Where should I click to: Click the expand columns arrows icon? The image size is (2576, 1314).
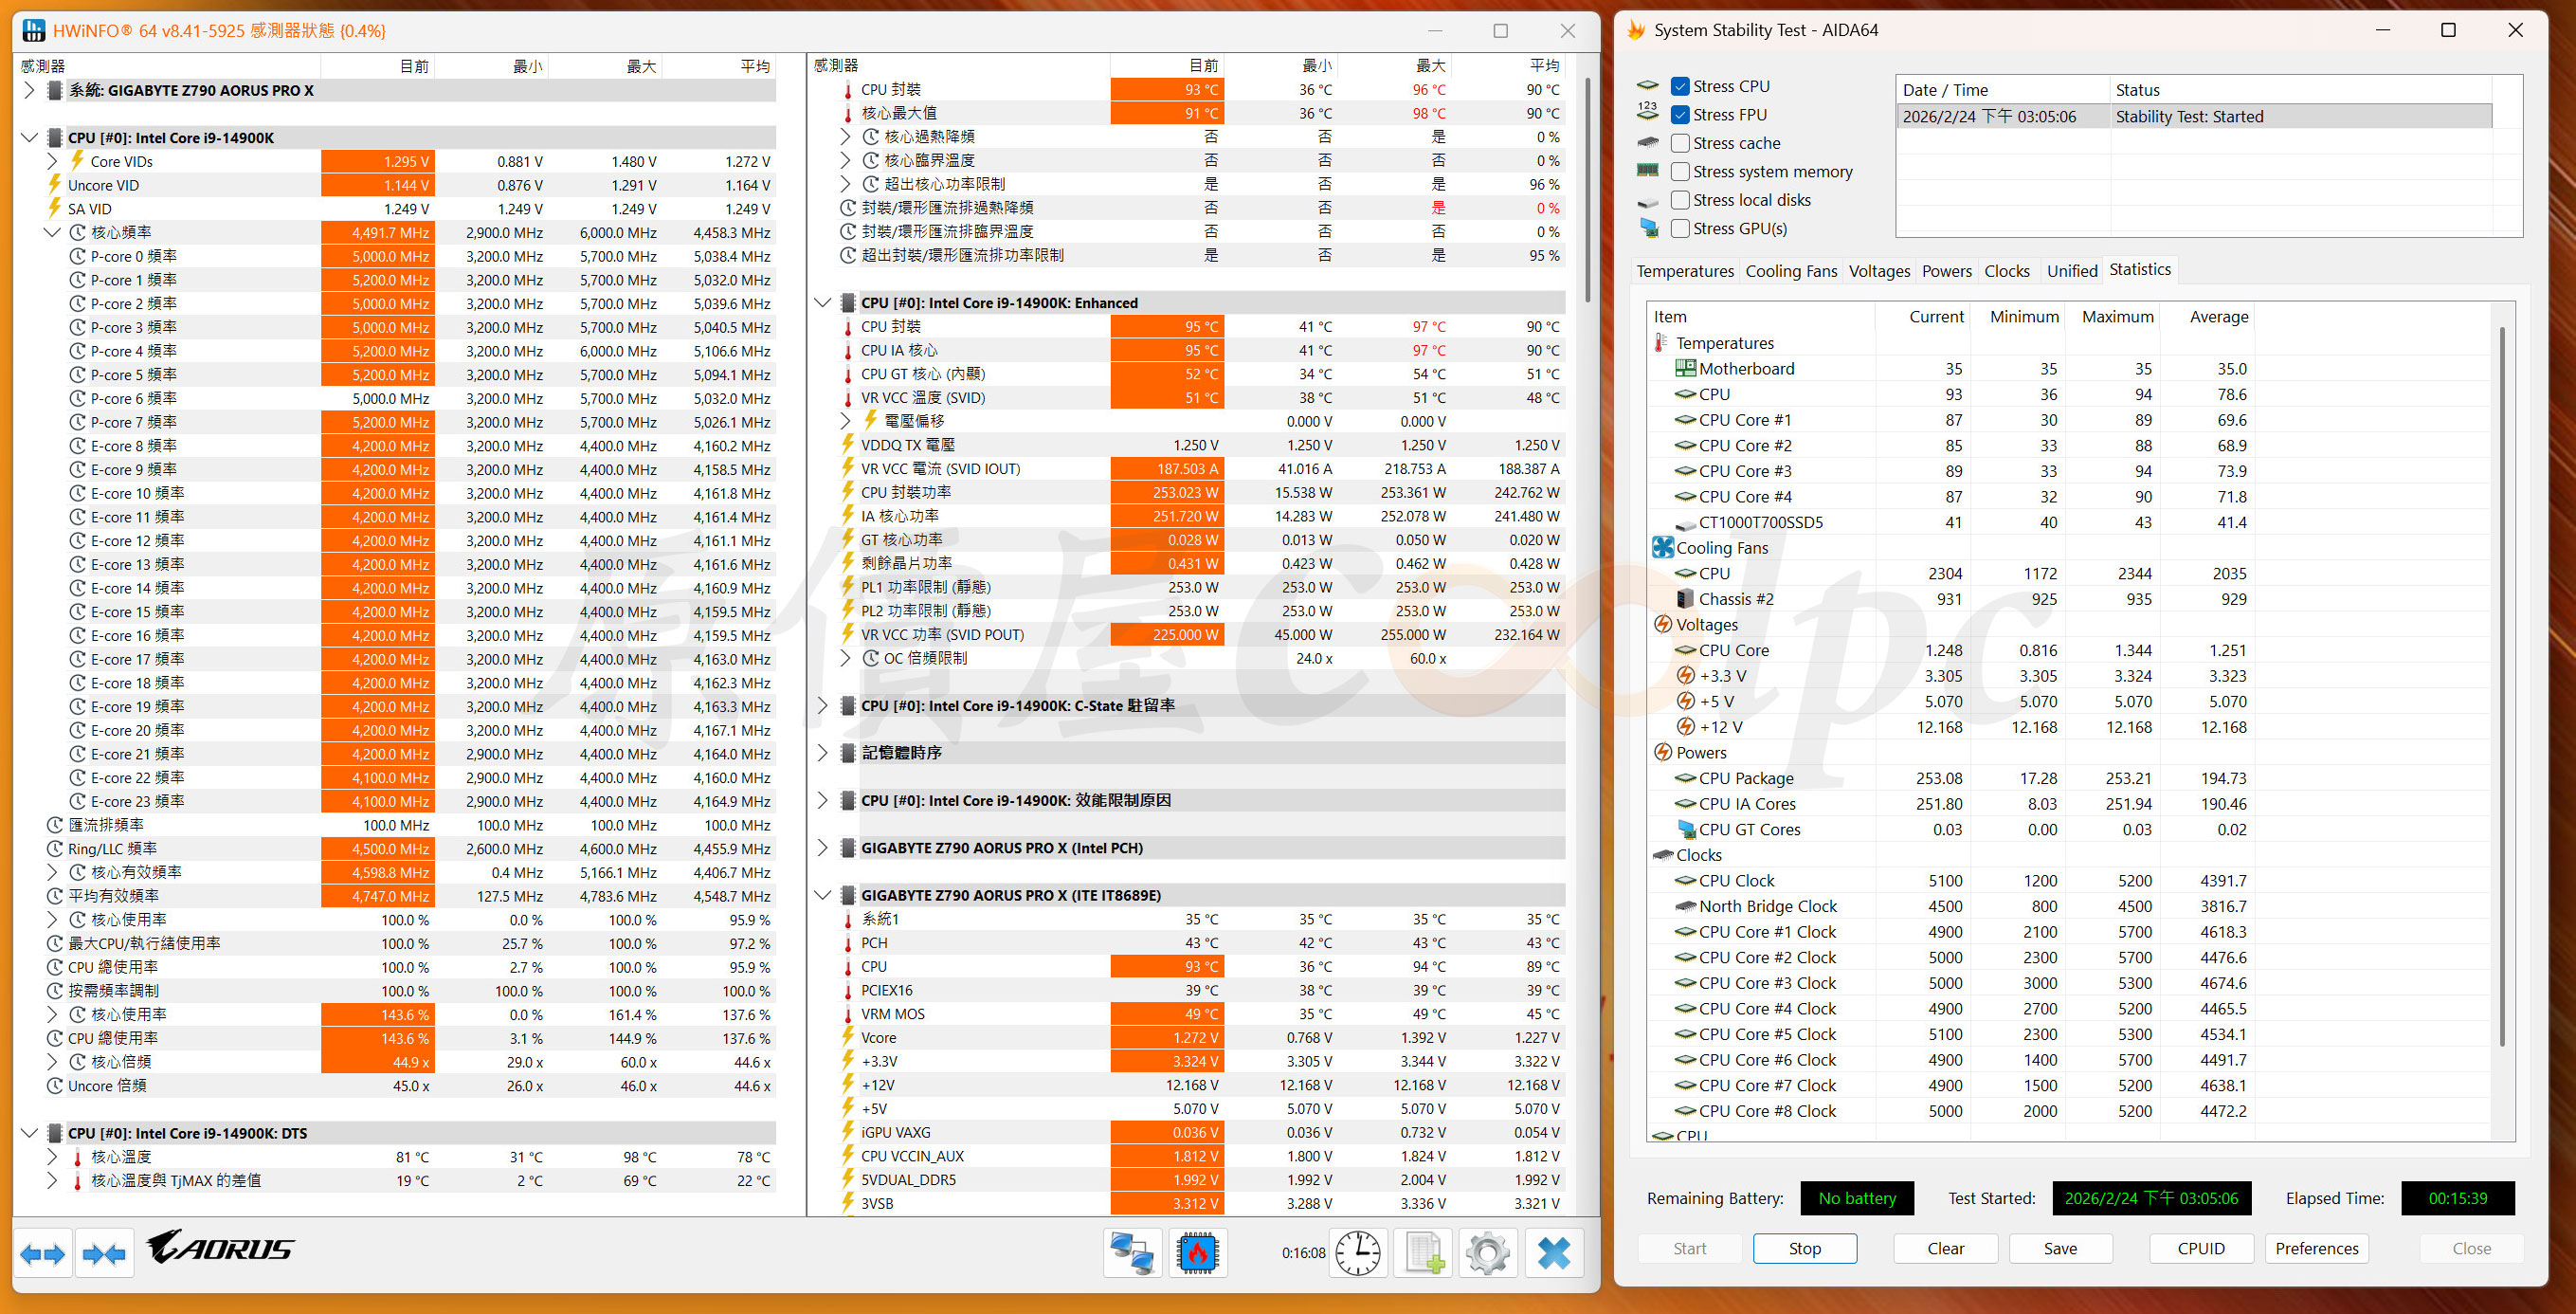[x=43, y=1253]
